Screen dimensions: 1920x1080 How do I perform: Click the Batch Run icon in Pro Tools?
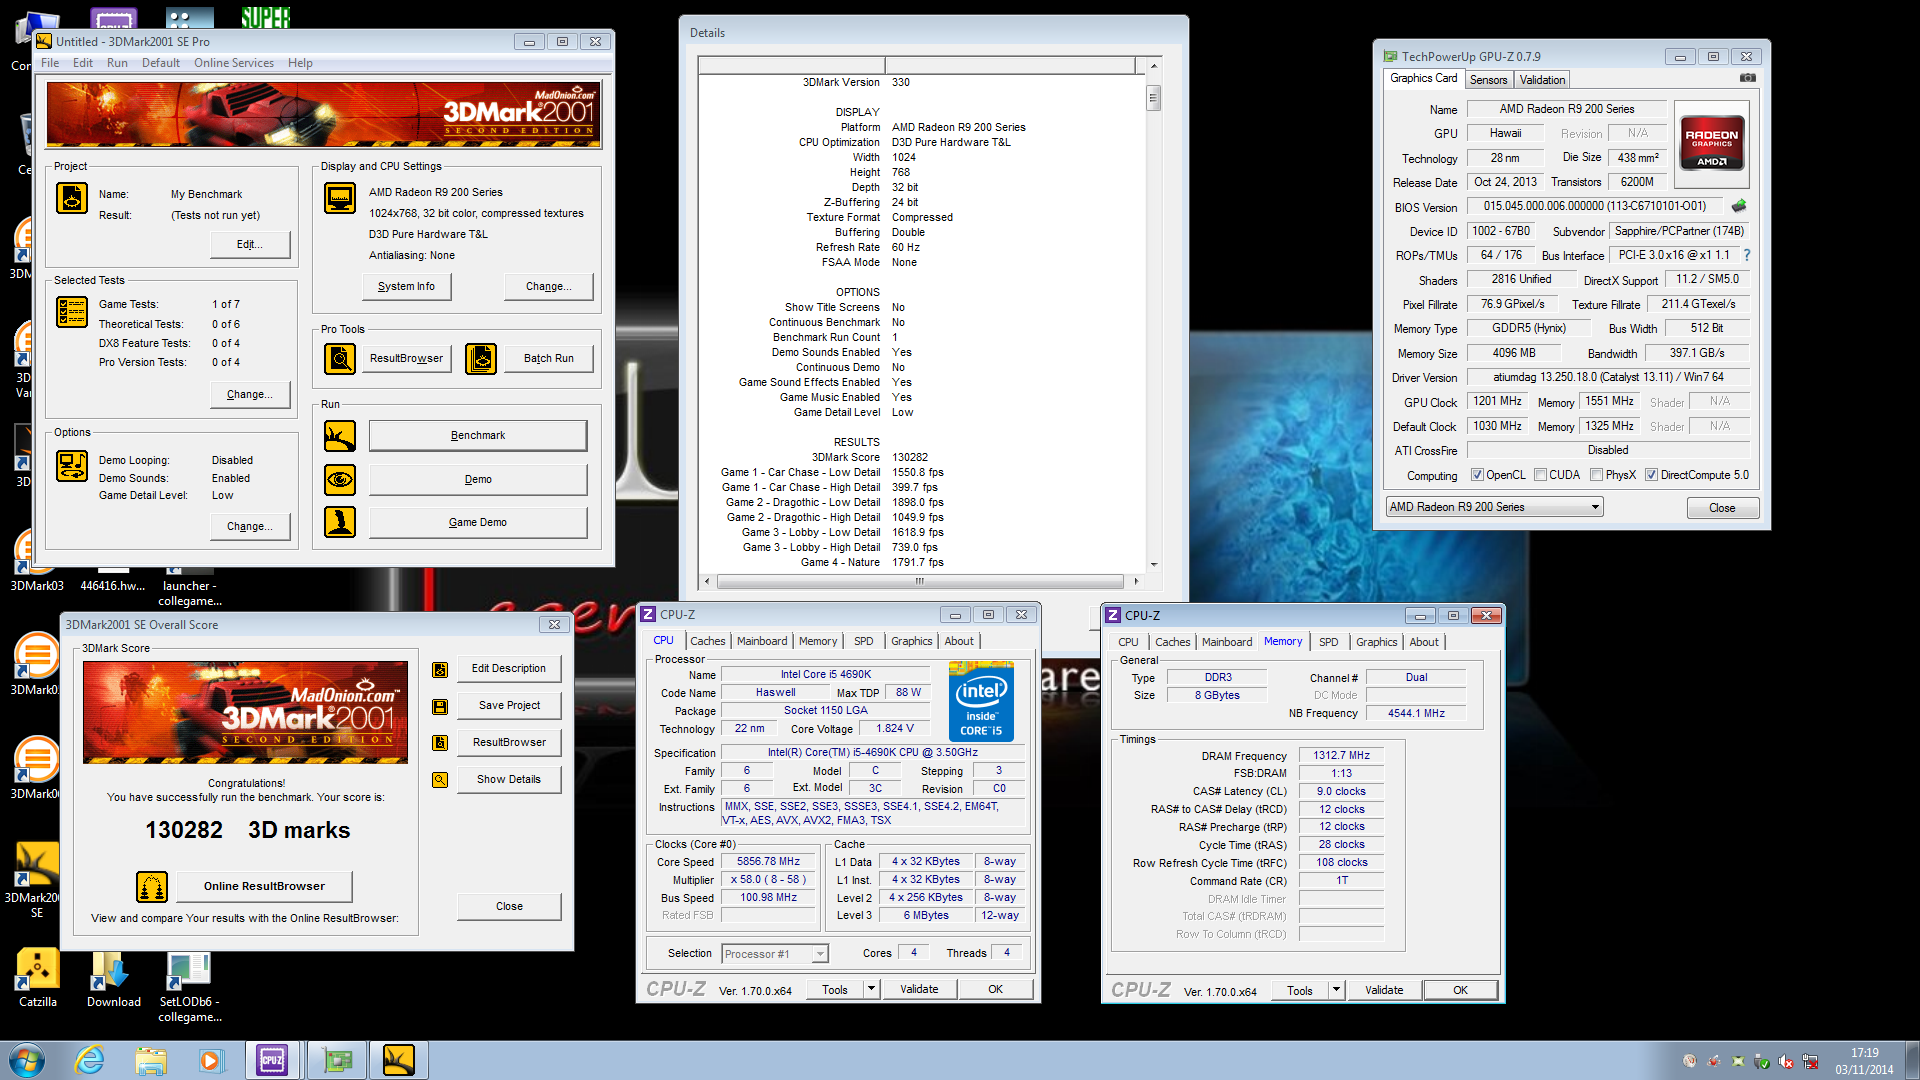[x=481, y=358]
